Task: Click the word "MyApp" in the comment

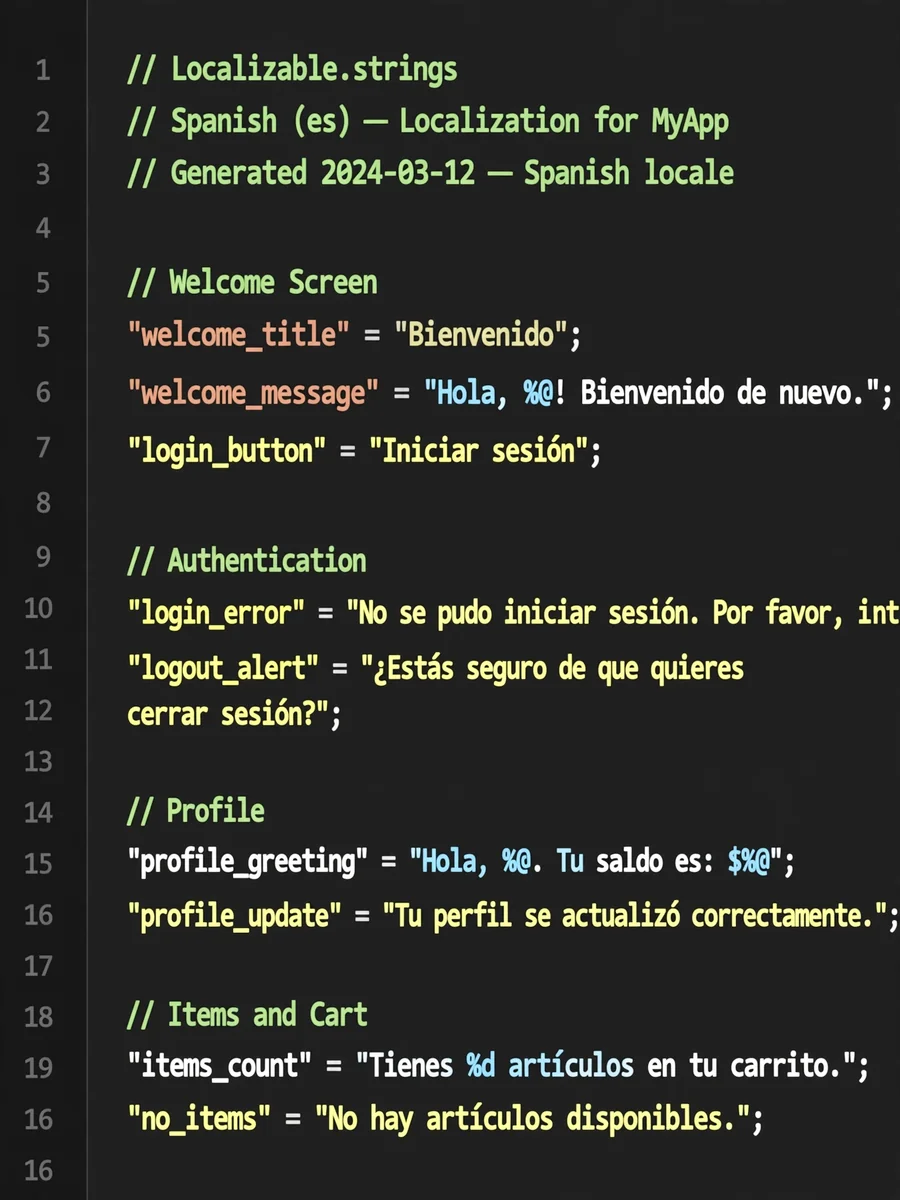Action: [x=690, y=121]
